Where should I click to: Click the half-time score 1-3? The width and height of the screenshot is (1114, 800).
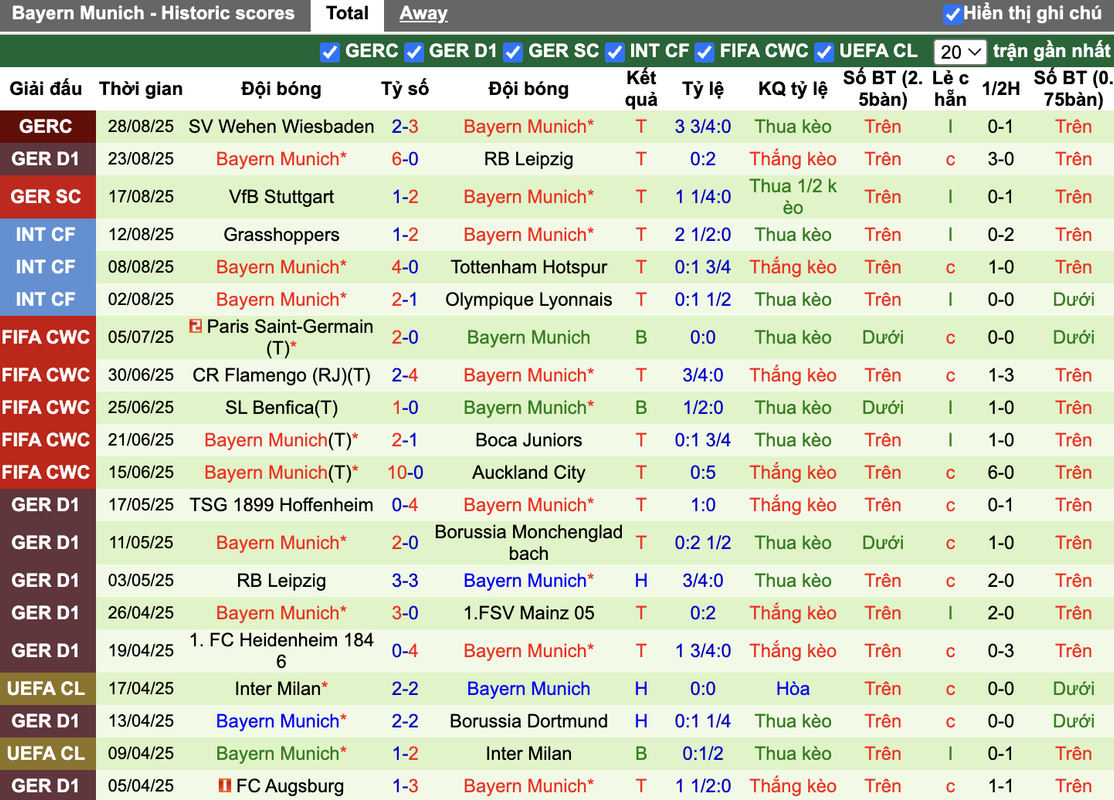pos(1000,375)
